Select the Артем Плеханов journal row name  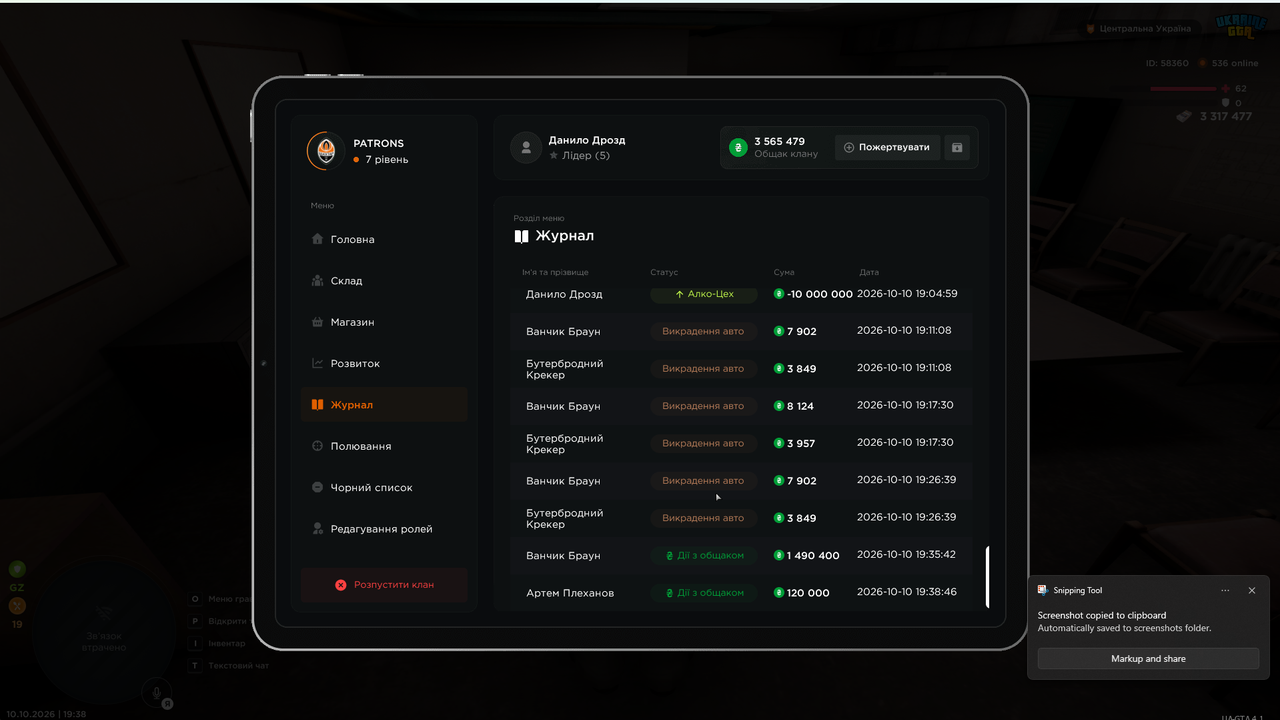pyautogui.click(x=570, y=593)
